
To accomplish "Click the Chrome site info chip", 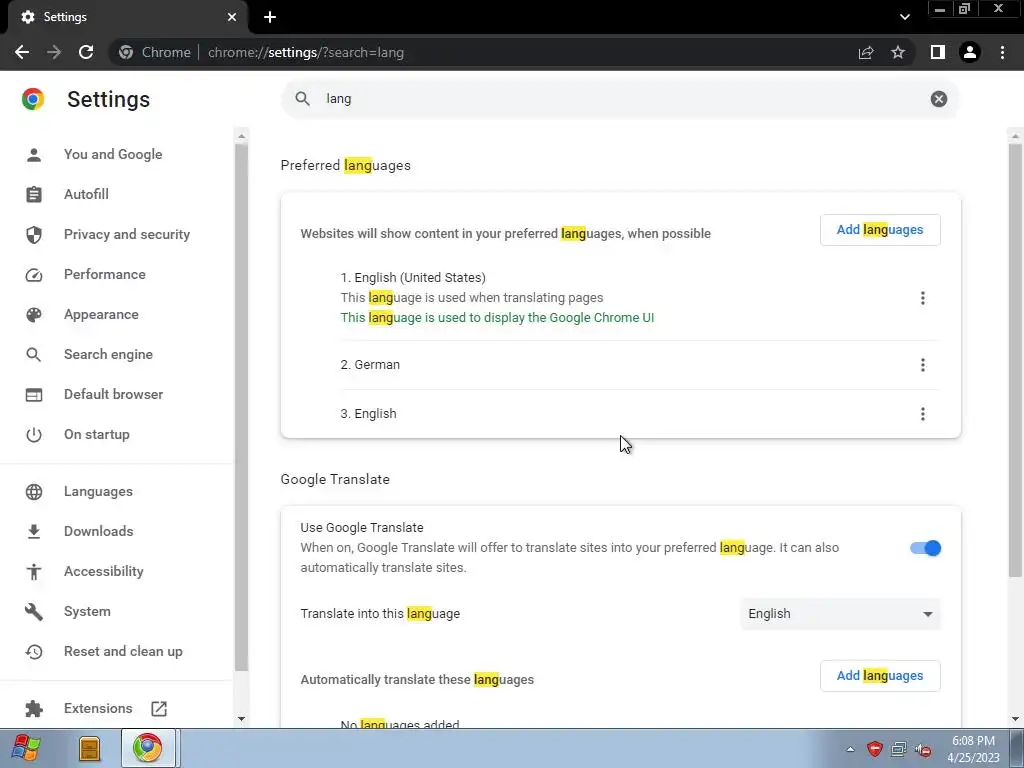I will point(155,52).
